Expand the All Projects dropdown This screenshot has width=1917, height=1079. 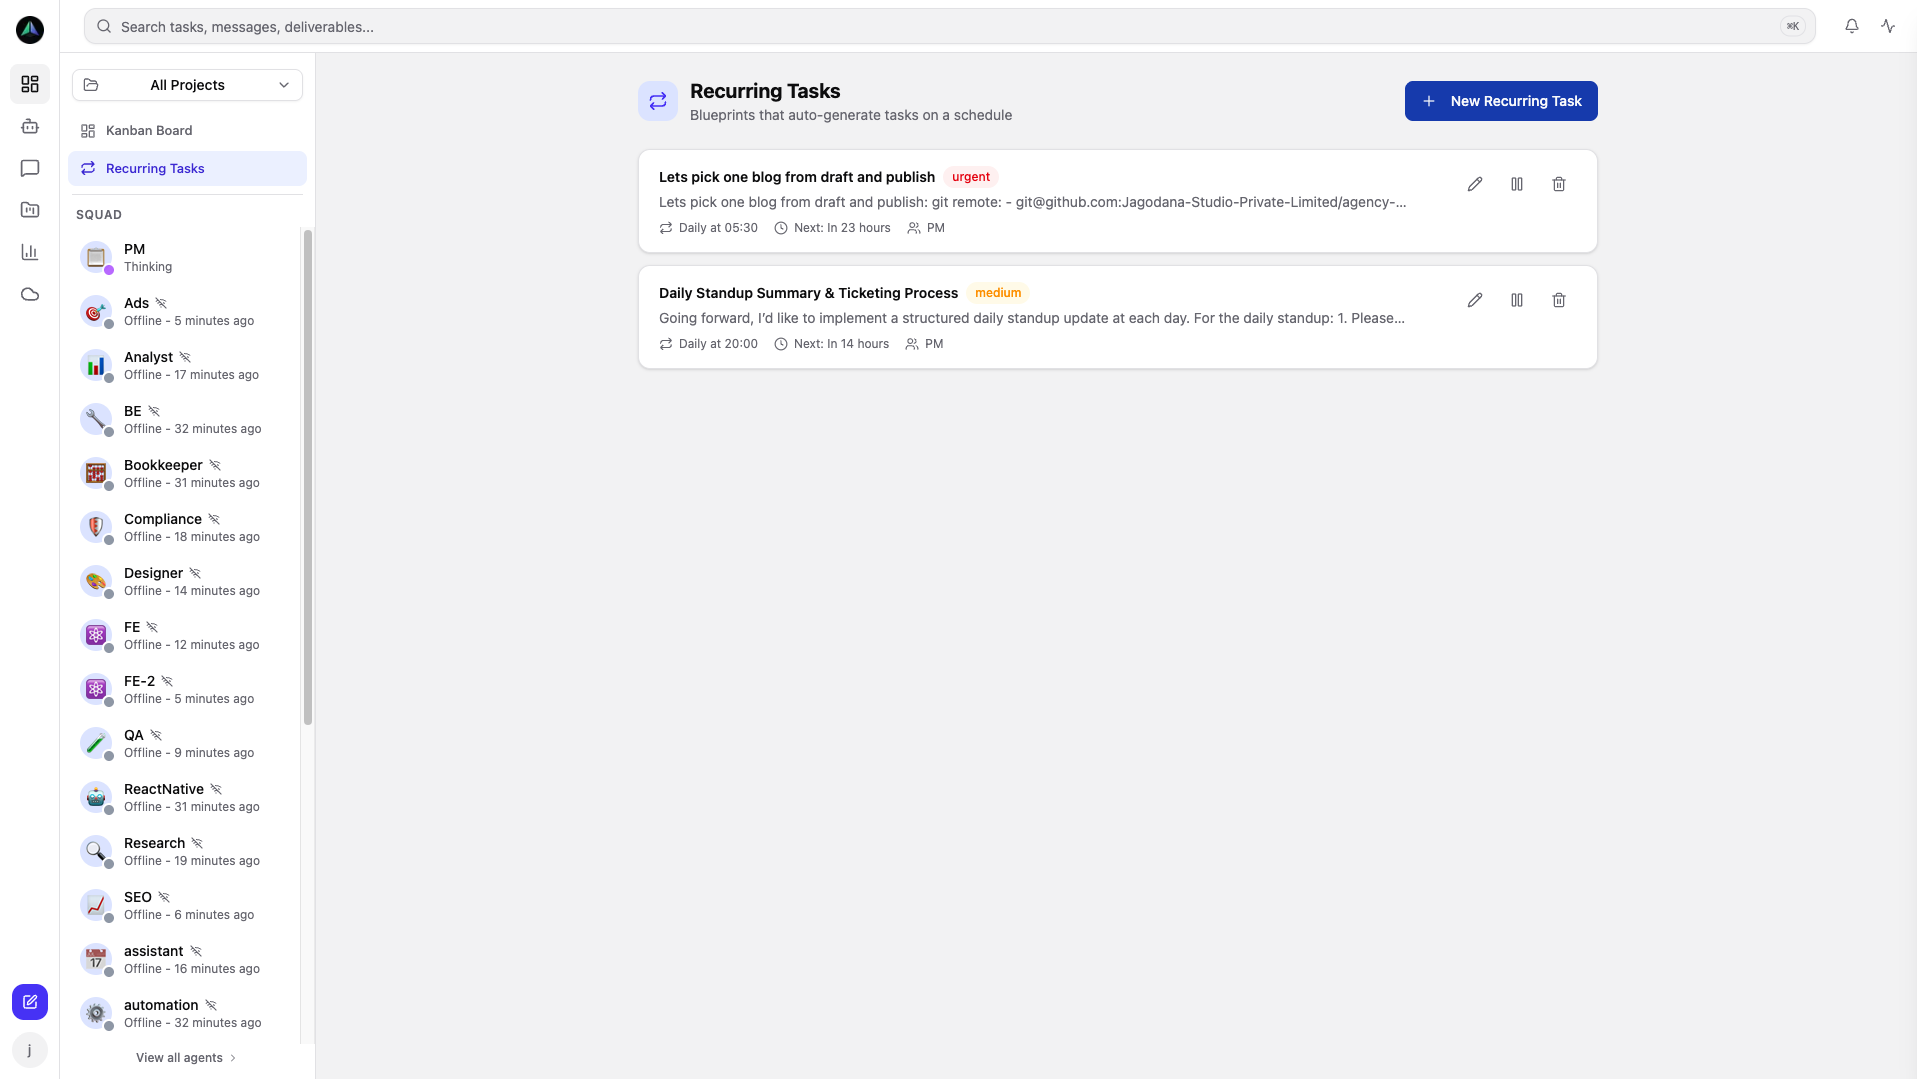coord(187,85)
